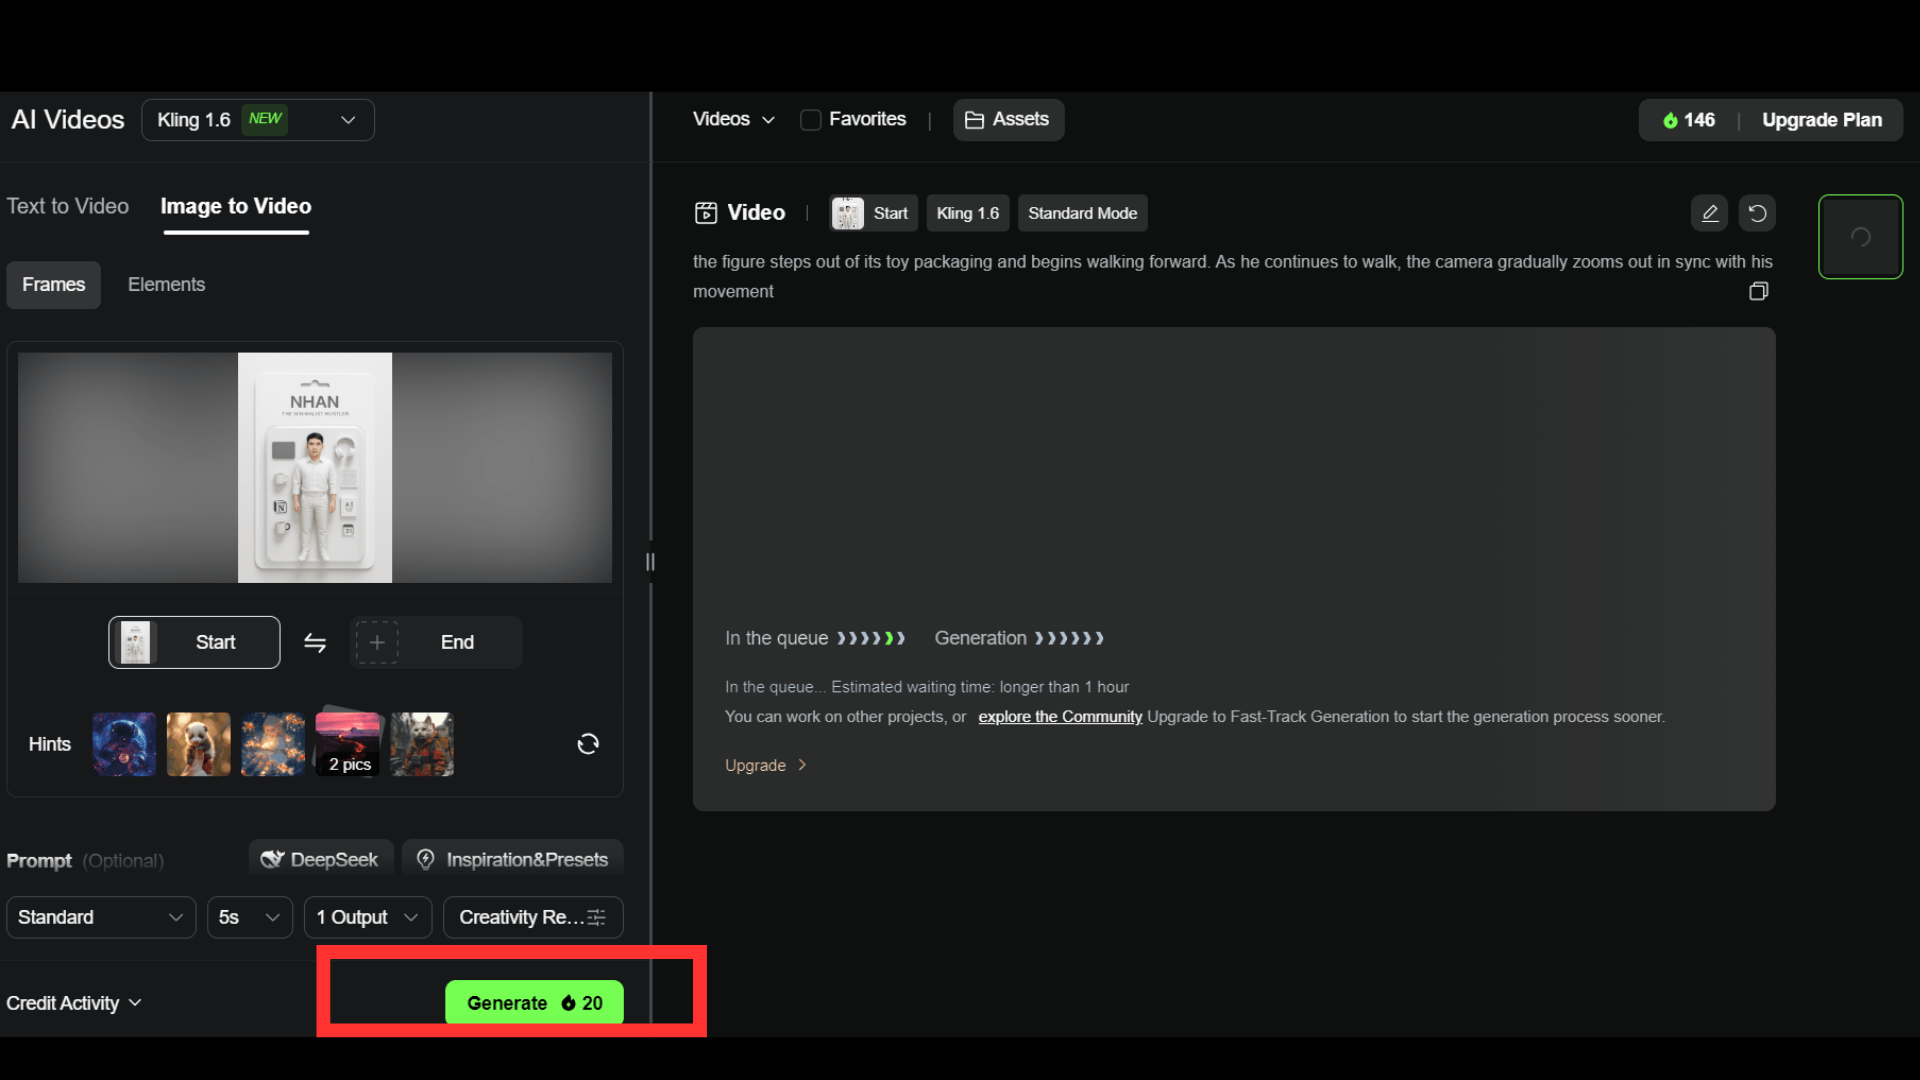Refresh the Hints thumbnails
Image resolution: width=1920 pixels, height=1080 pixels.
588,744
